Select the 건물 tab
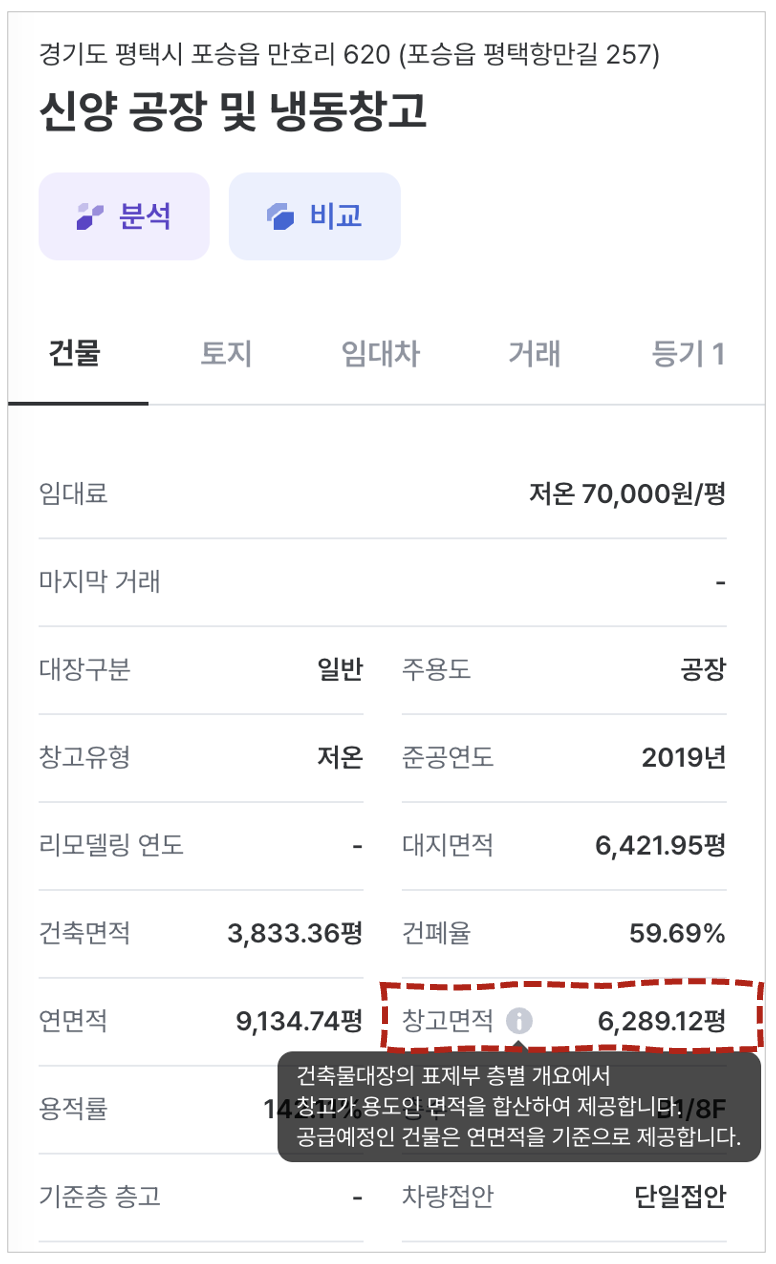The image size is (776, 1264). [75, 354]
